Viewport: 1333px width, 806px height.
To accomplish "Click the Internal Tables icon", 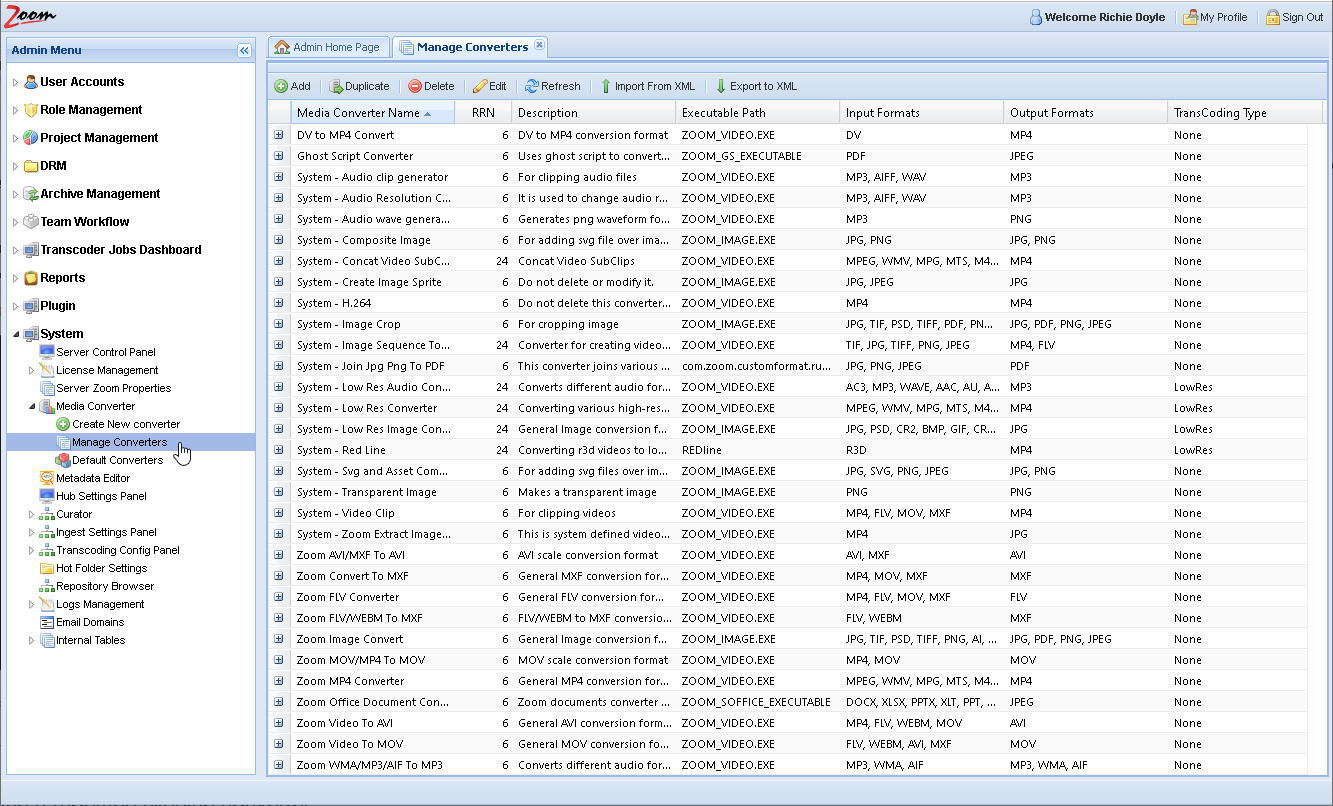I will coord(47,640).
